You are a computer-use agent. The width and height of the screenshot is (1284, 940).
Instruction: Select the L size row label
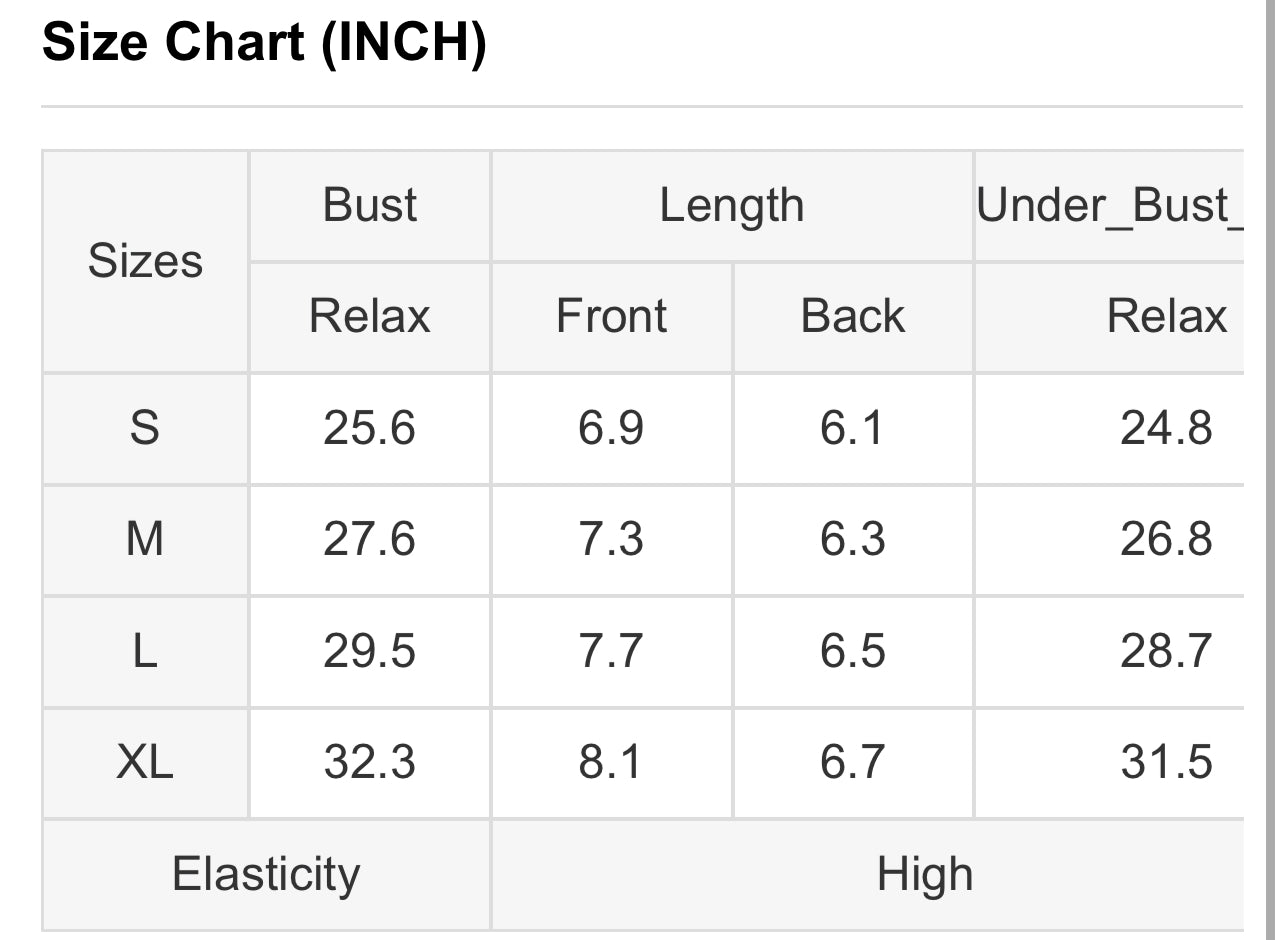pyautogui.click(x=146, y=652)
